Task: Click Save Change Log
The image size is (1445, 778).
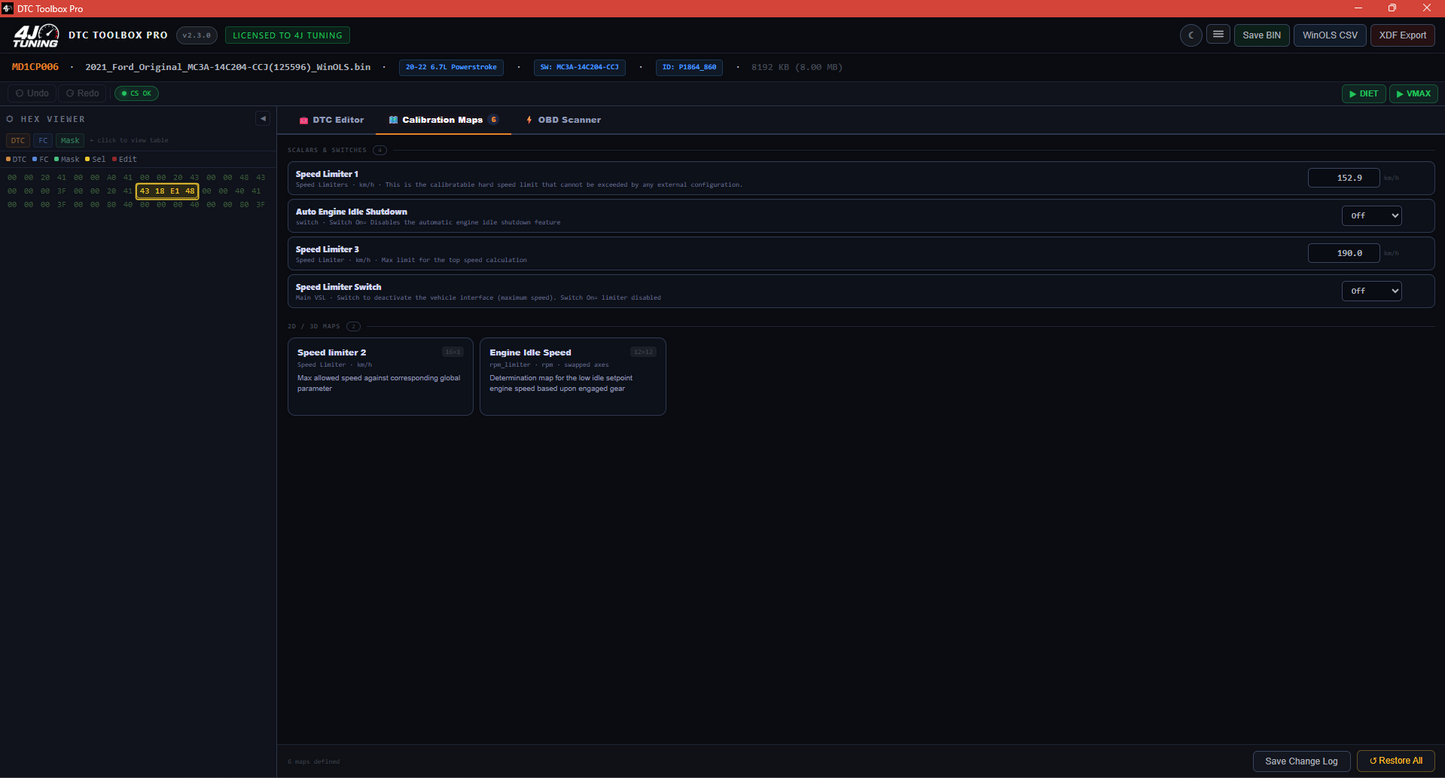Action: click(x=1301, y=761)
